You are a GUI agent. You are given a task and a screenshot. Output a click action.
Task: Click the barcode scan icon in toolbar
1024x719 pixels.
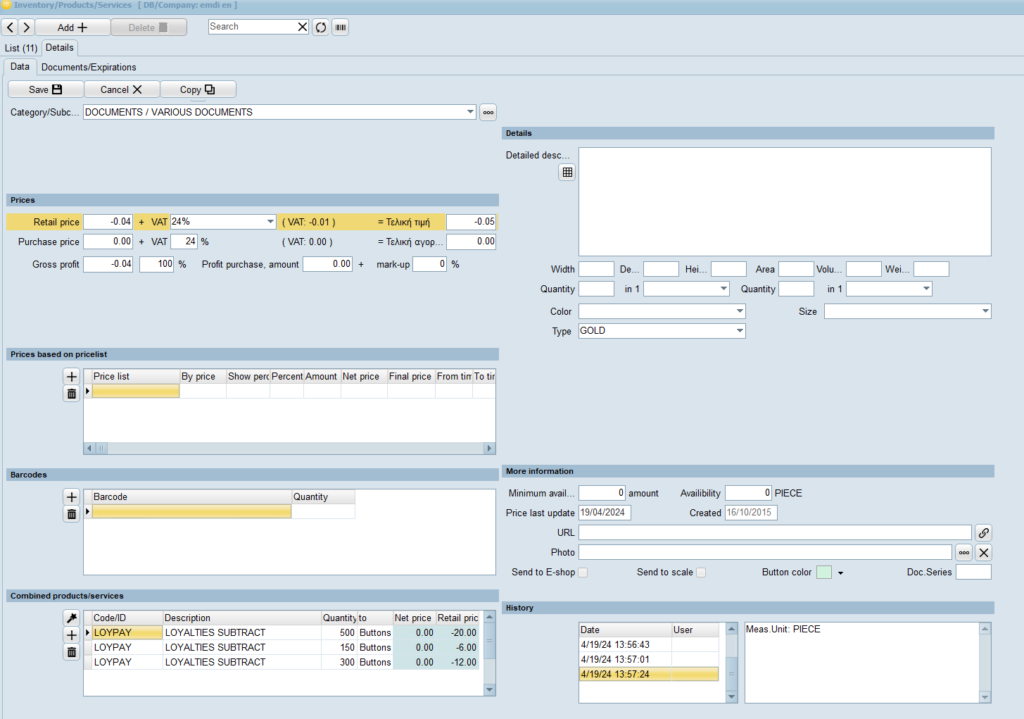click(340, 27)
